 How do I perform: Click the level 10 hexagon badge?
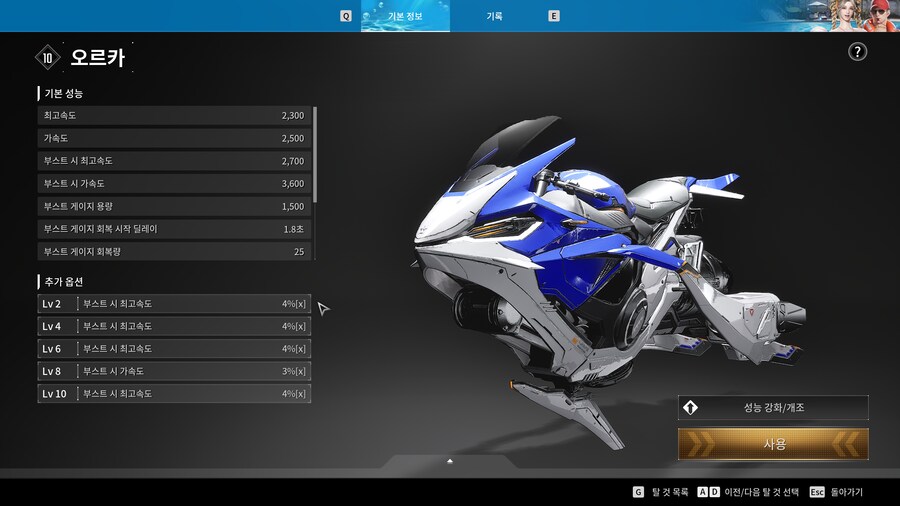pos(48,58)
